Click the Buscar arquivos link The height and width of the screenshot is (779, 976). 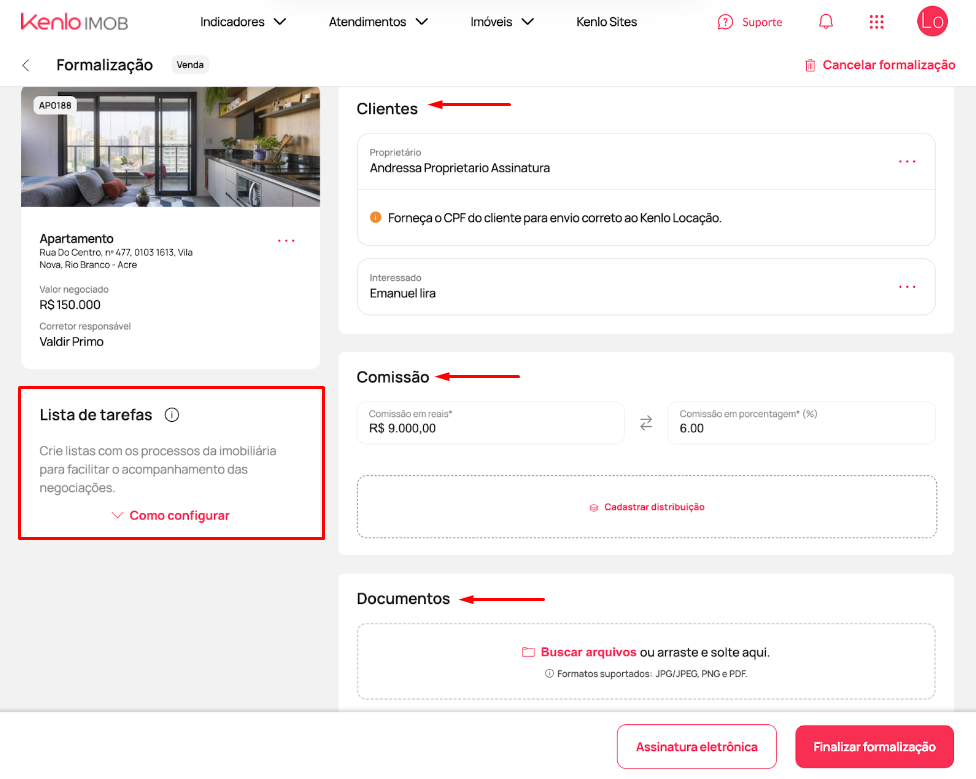click(x=588, y=652)
